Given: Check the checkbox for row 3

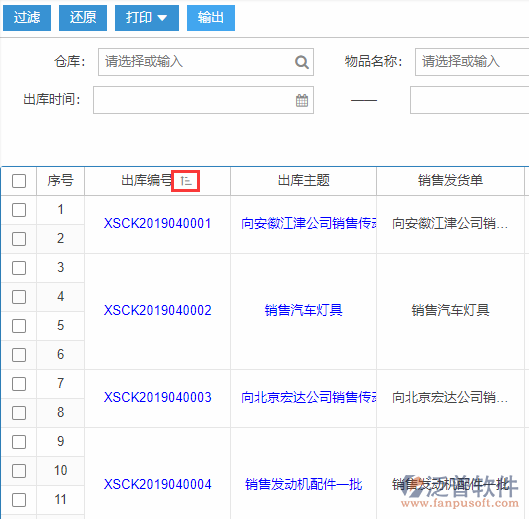Looking at the screenshot, I should 19,268.
